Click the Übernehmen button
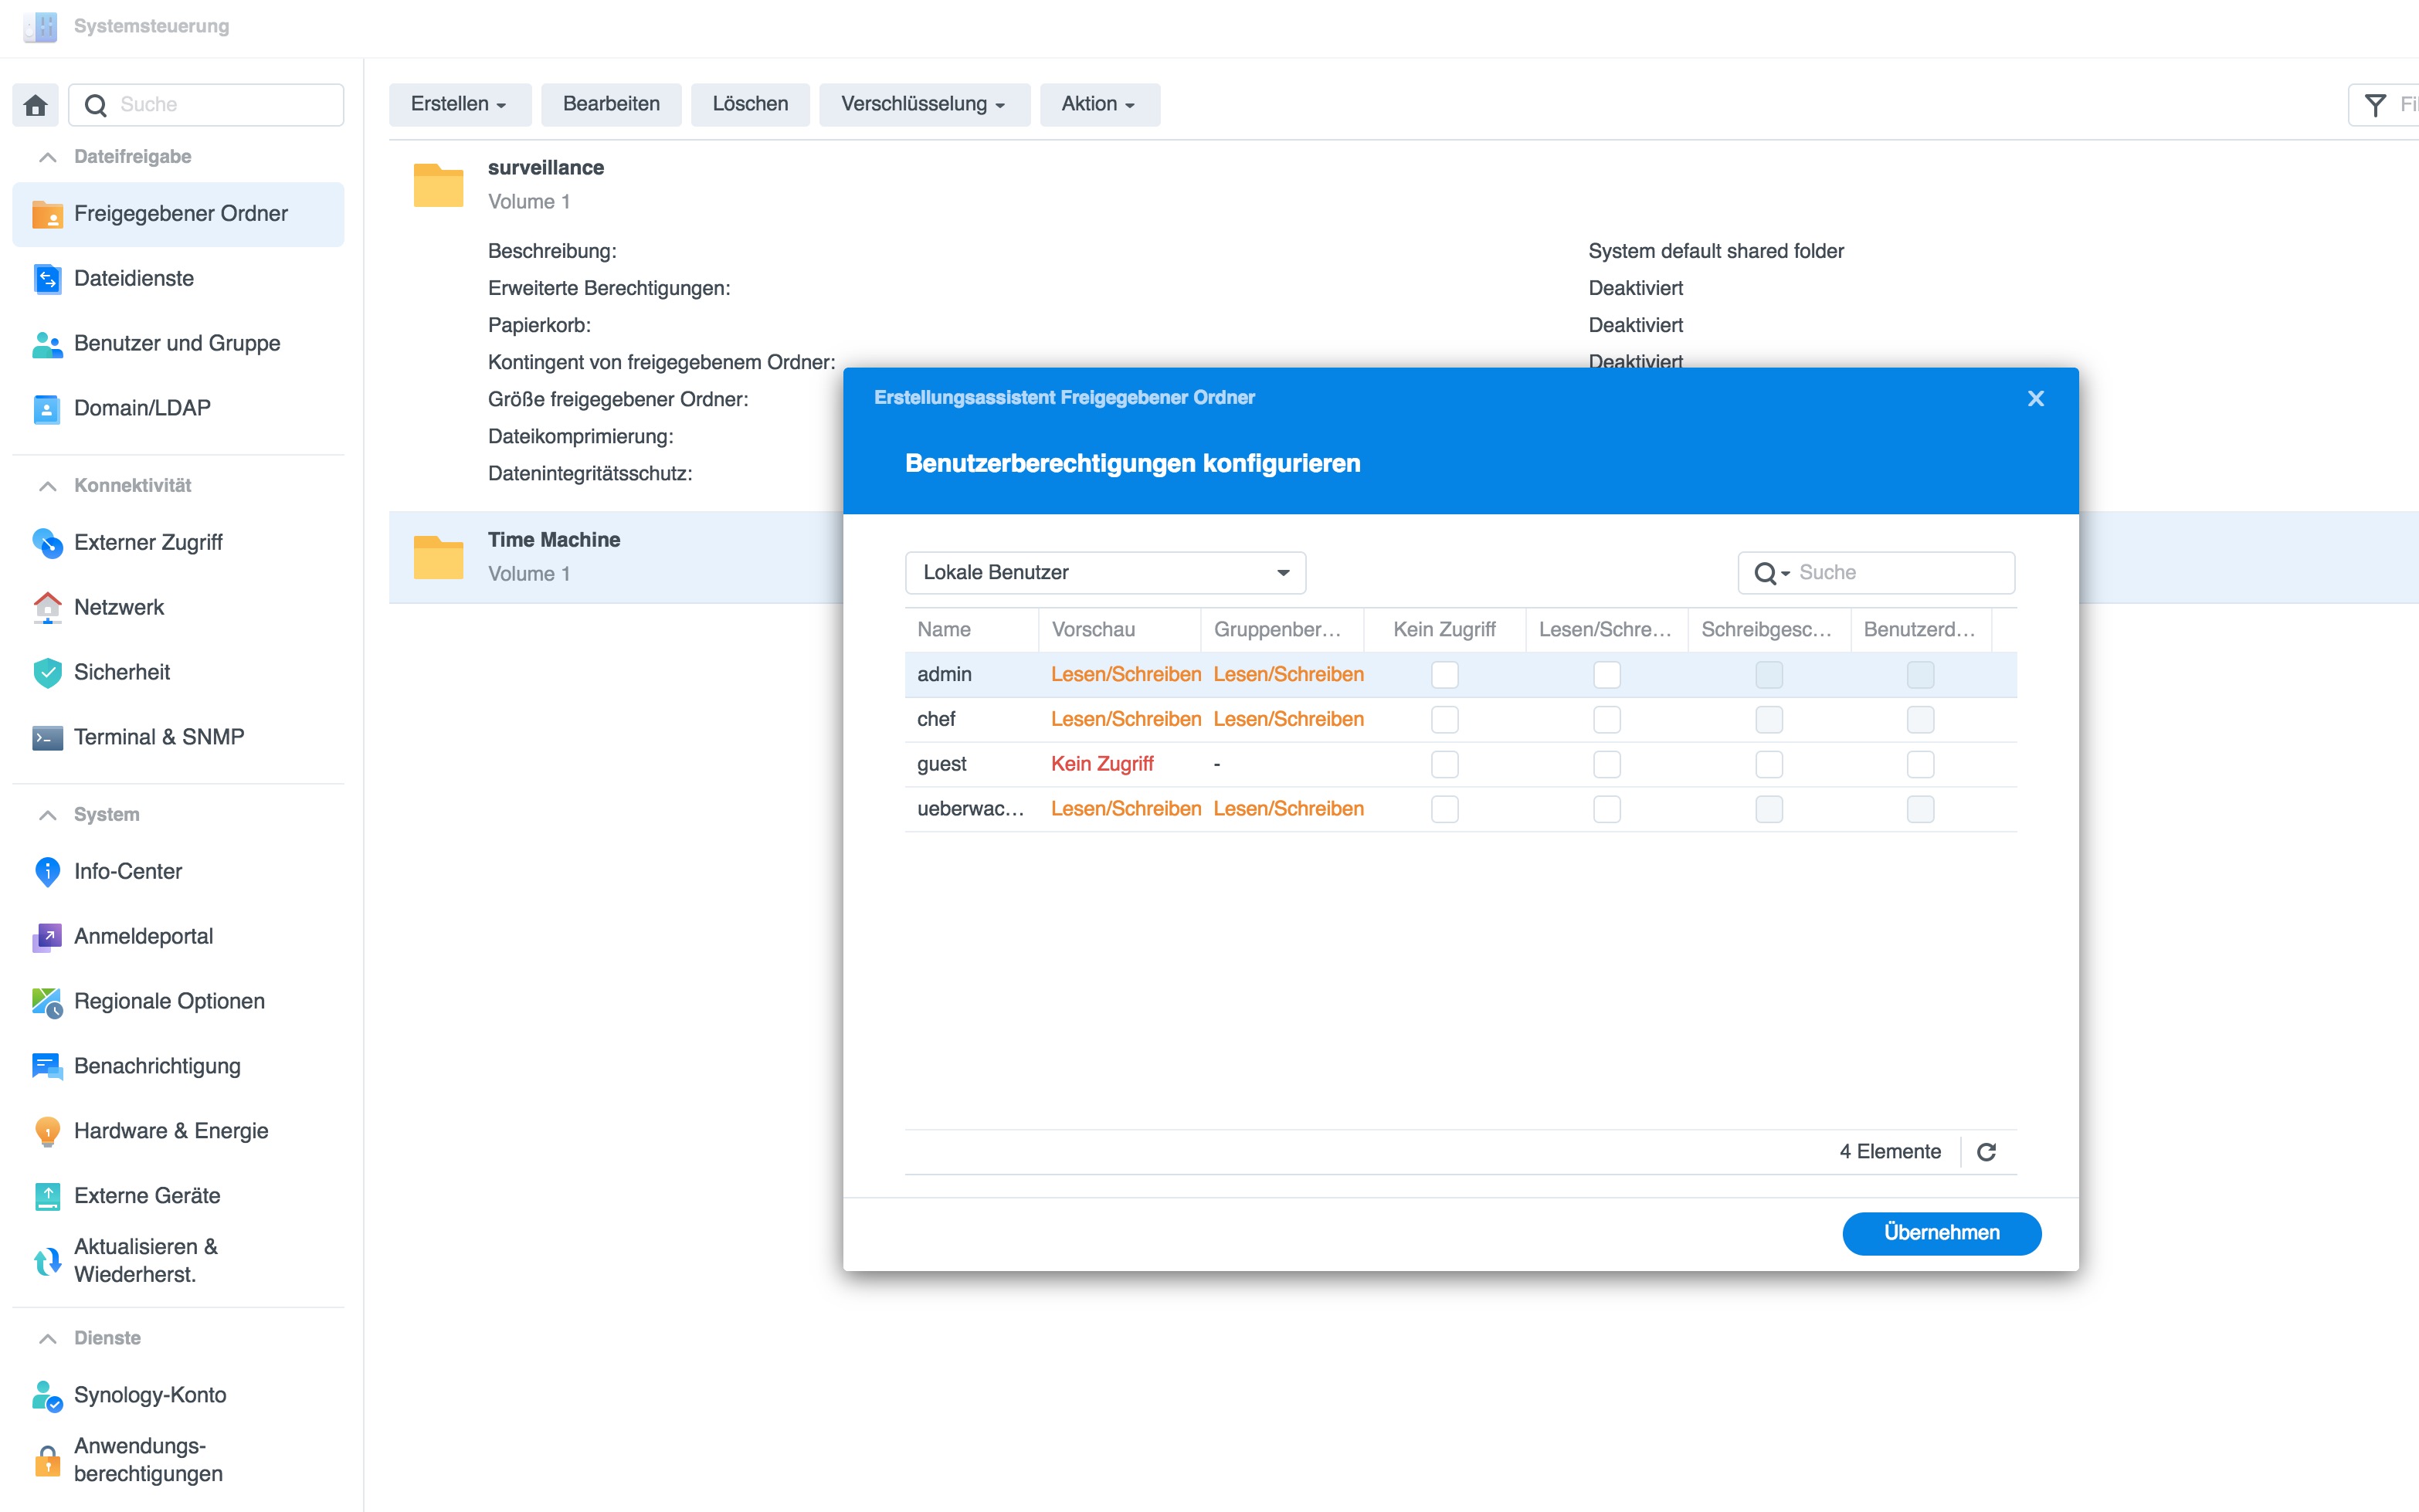The width and height of the screenshot is (2419, 1512). (x=1940, y=1232)
